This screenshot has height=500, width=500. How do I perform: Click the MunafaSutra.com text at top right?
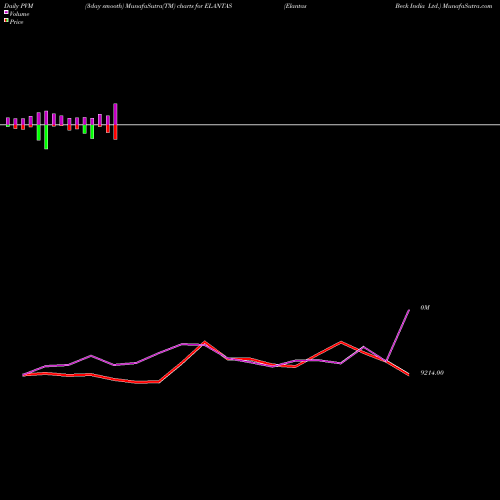(467, 6)
